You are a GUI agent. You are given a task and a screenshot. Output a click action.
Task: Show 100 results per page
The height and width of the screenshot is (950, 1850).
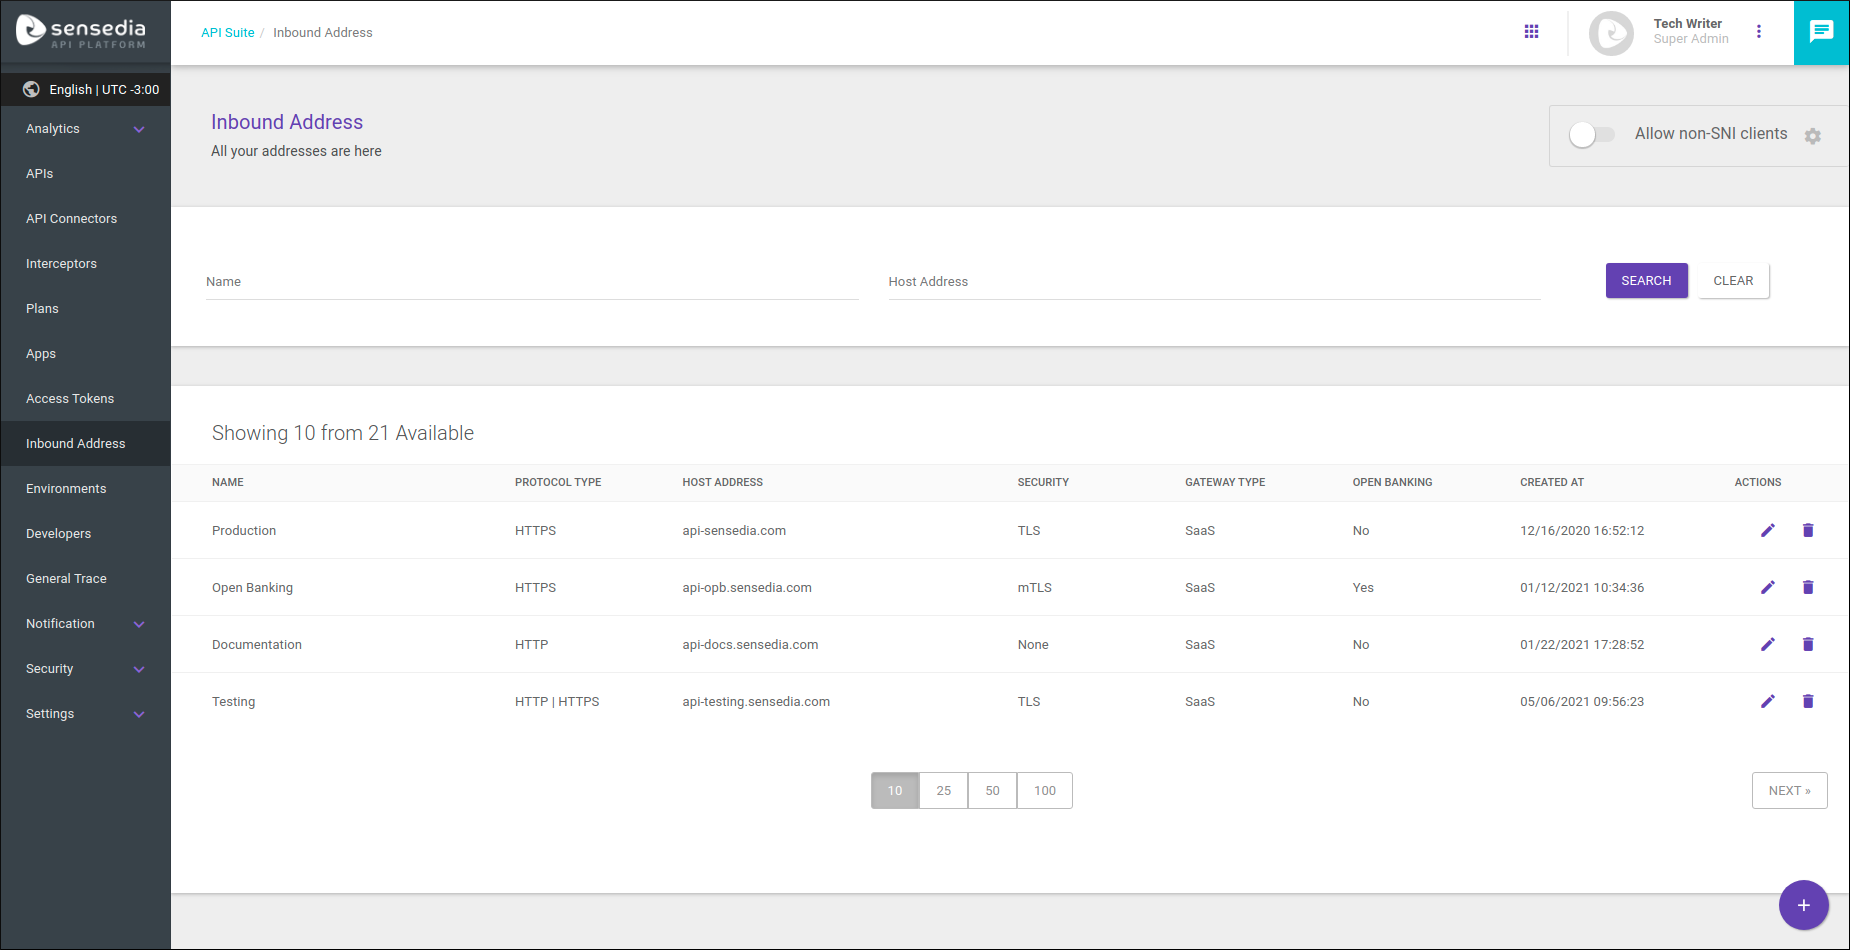[1044, 790]
